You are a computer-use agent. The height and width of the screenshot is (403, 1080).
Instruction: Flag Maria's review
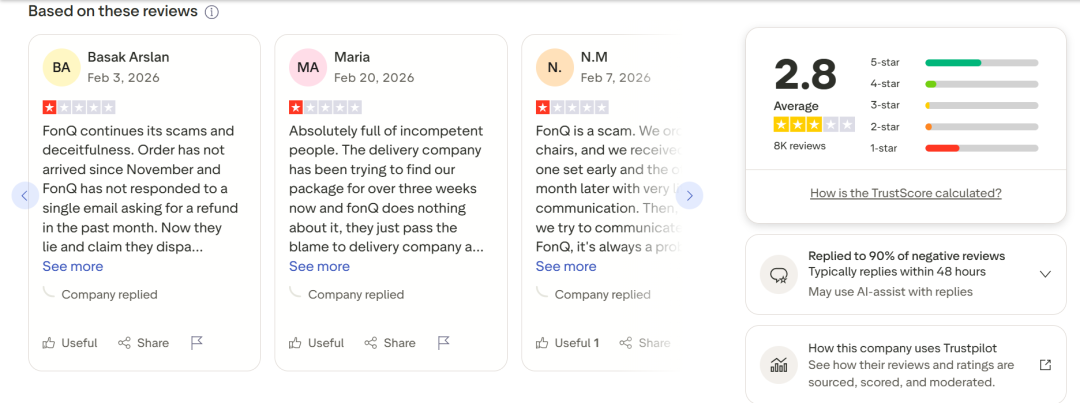point(444,343)
